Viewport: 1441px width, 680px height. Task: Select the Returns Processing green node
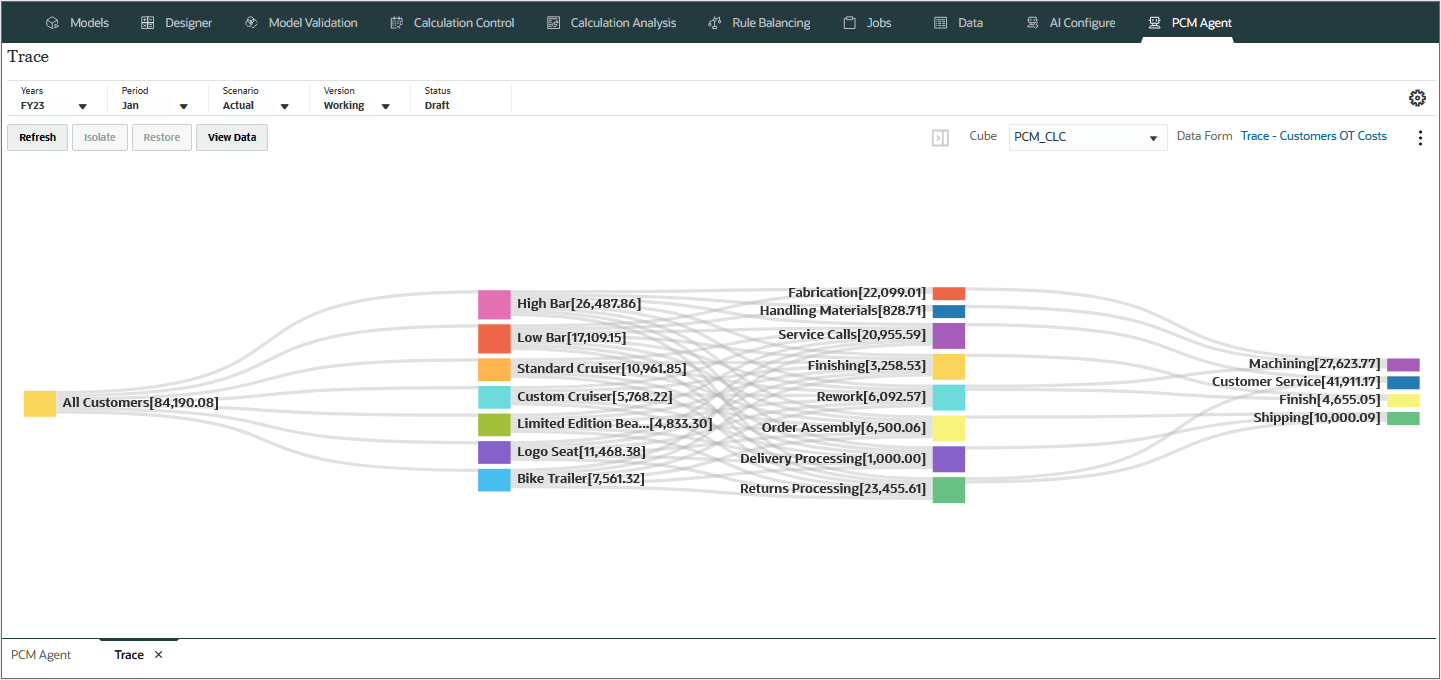(949, 490)
